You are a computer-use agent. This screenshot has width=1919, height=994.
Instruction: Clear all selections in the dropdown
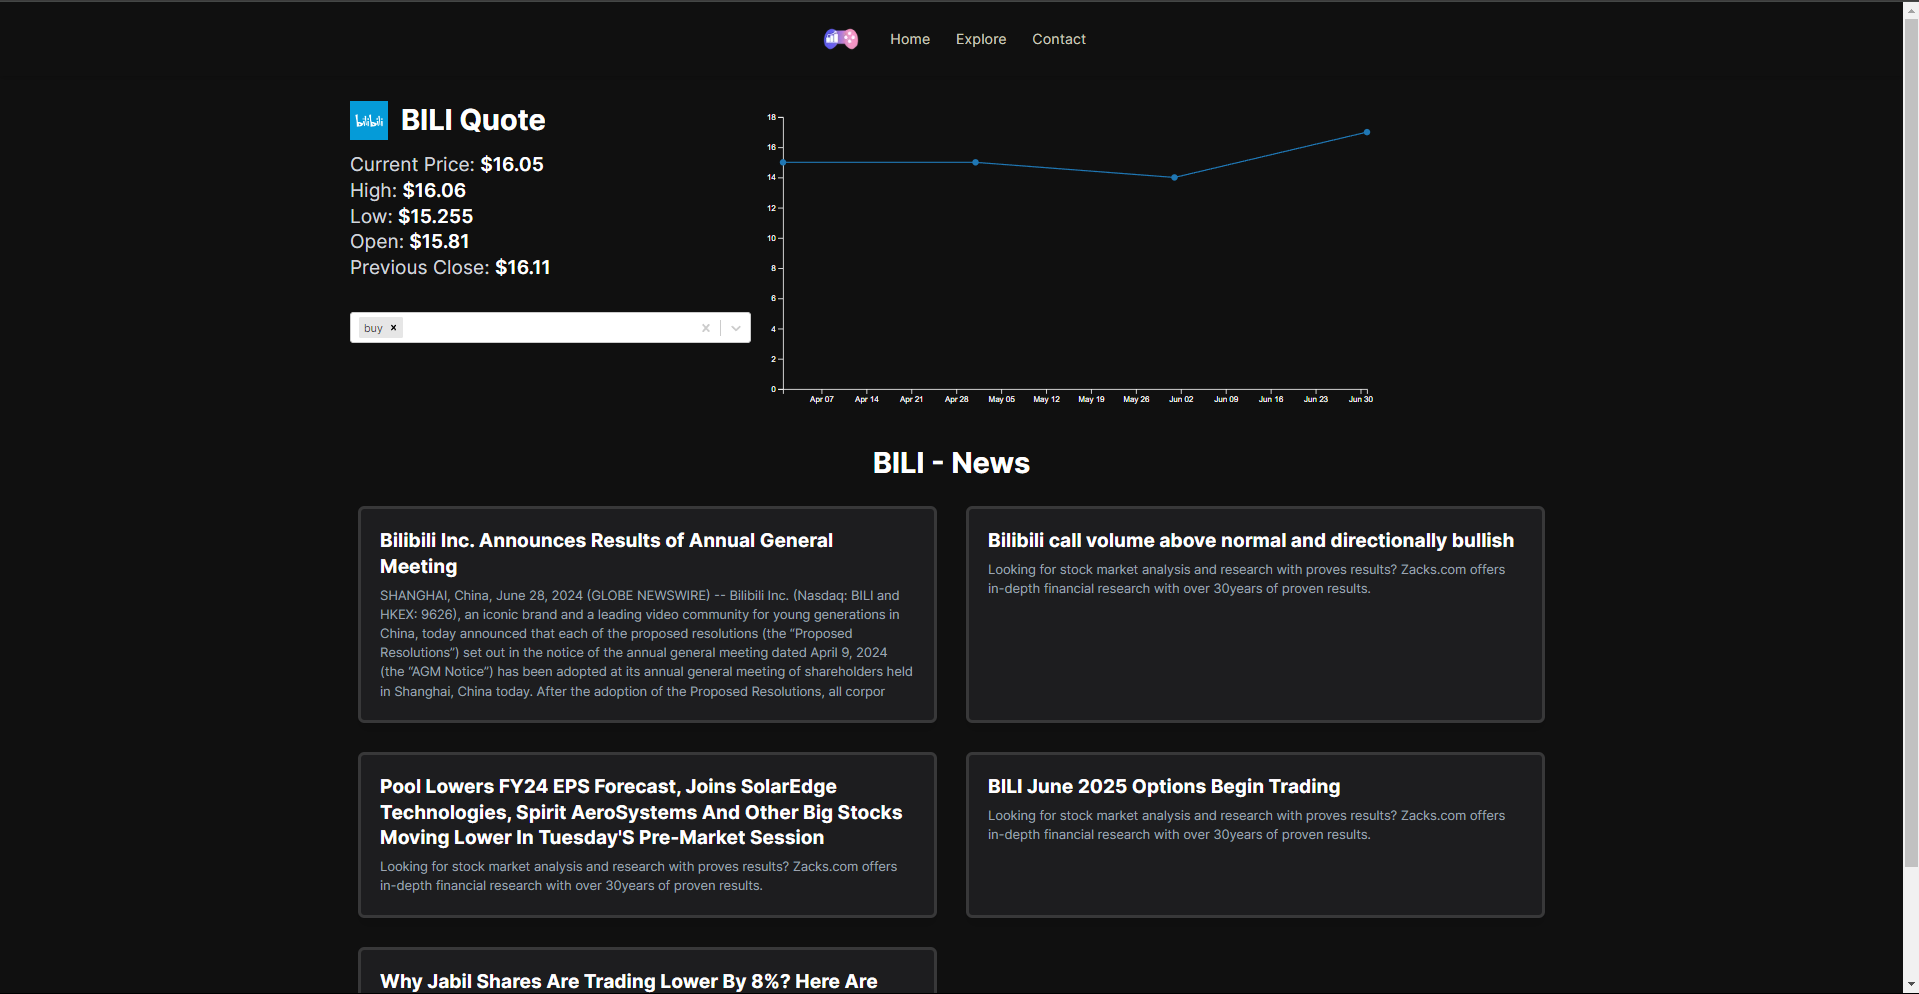pos(706,328)
